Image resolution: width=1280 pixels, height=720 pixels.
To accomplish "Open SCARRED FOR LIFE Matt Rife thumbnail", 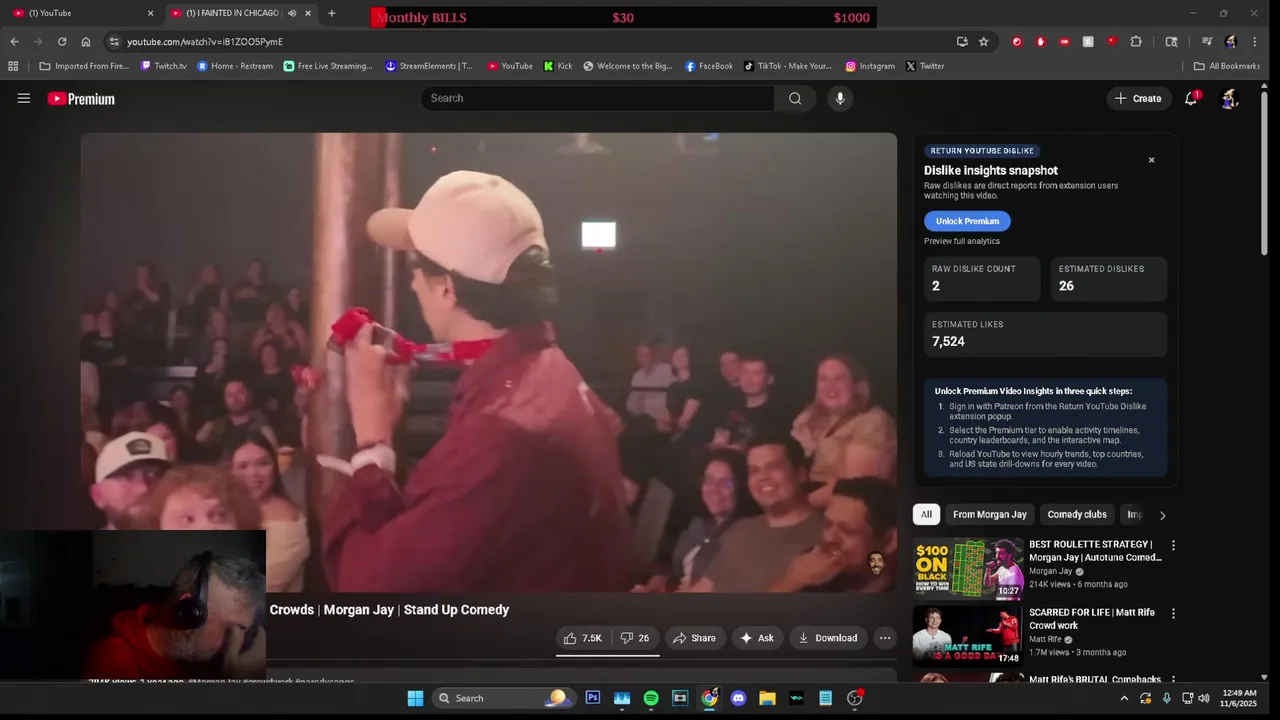I will pyautogui.click(x=968, y=635).
